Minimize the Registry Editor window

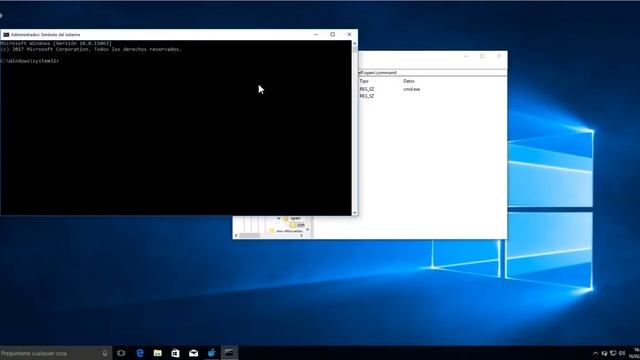click(466, 56)
